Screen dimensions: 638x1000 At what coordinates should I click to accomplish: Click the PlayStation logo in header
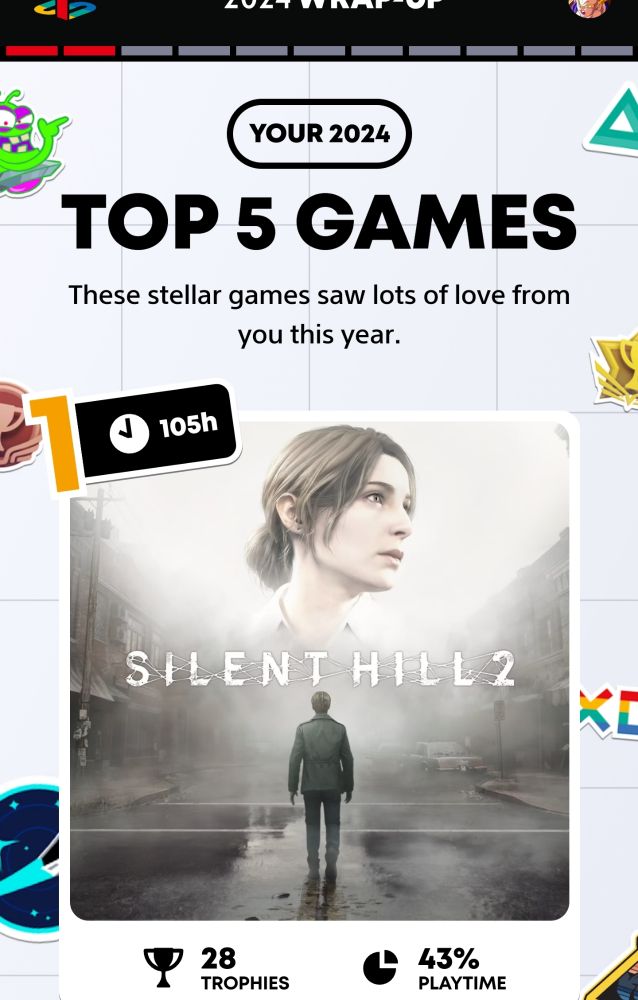pos(64,8)
